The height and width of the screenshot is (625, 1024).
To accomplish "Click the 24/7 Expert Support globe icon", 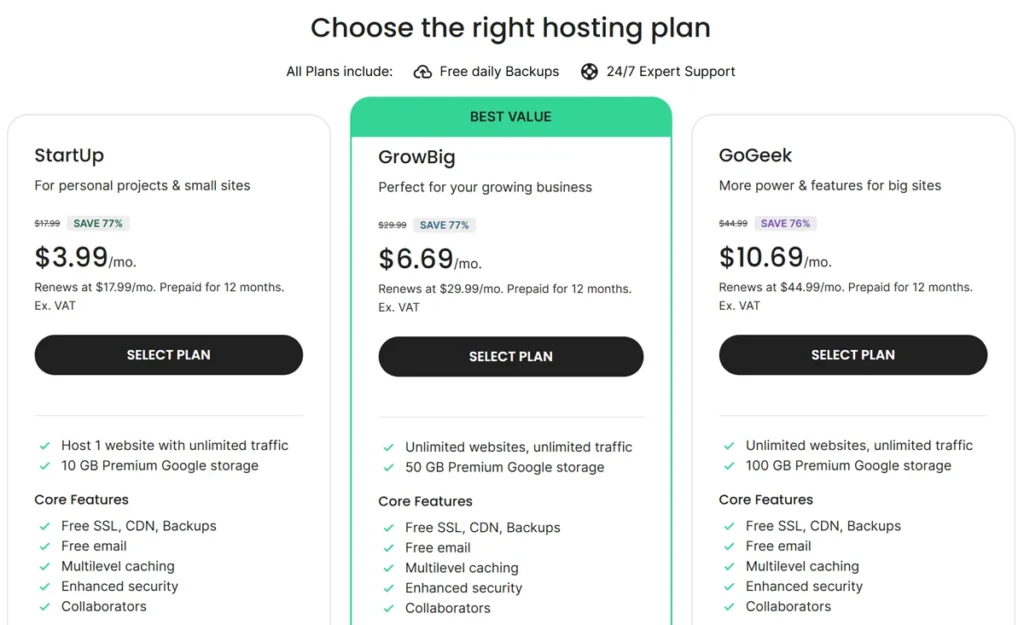I will pos(590,71).
